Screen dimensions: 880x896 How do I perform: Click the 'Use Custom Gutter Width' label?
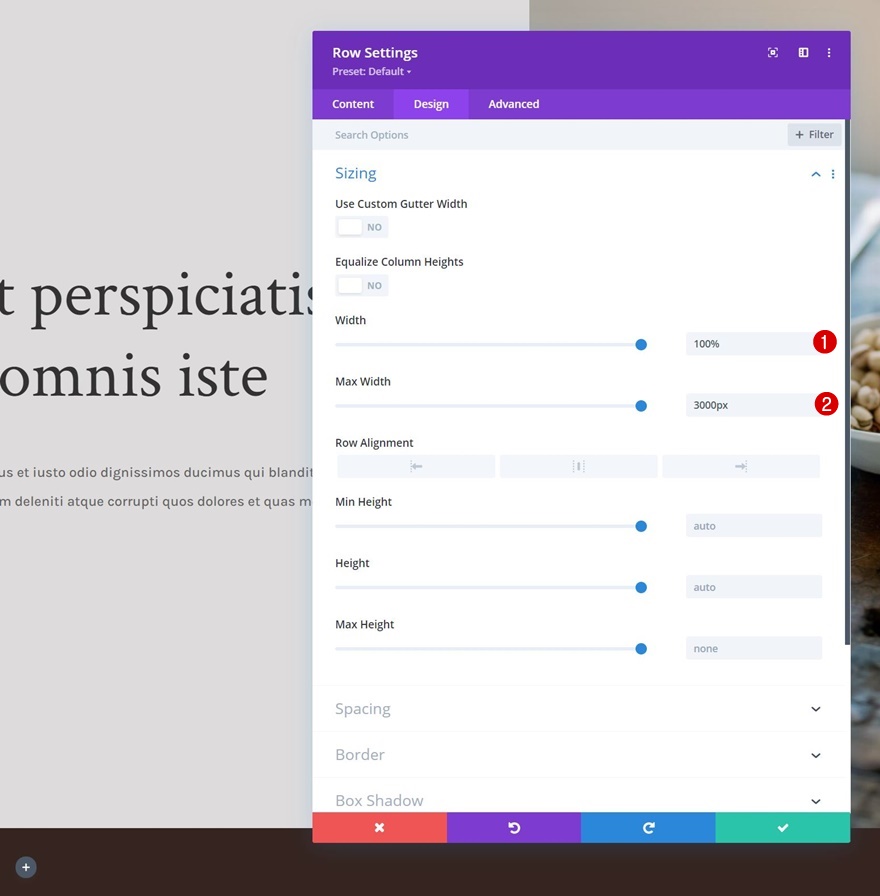(401, 204)
